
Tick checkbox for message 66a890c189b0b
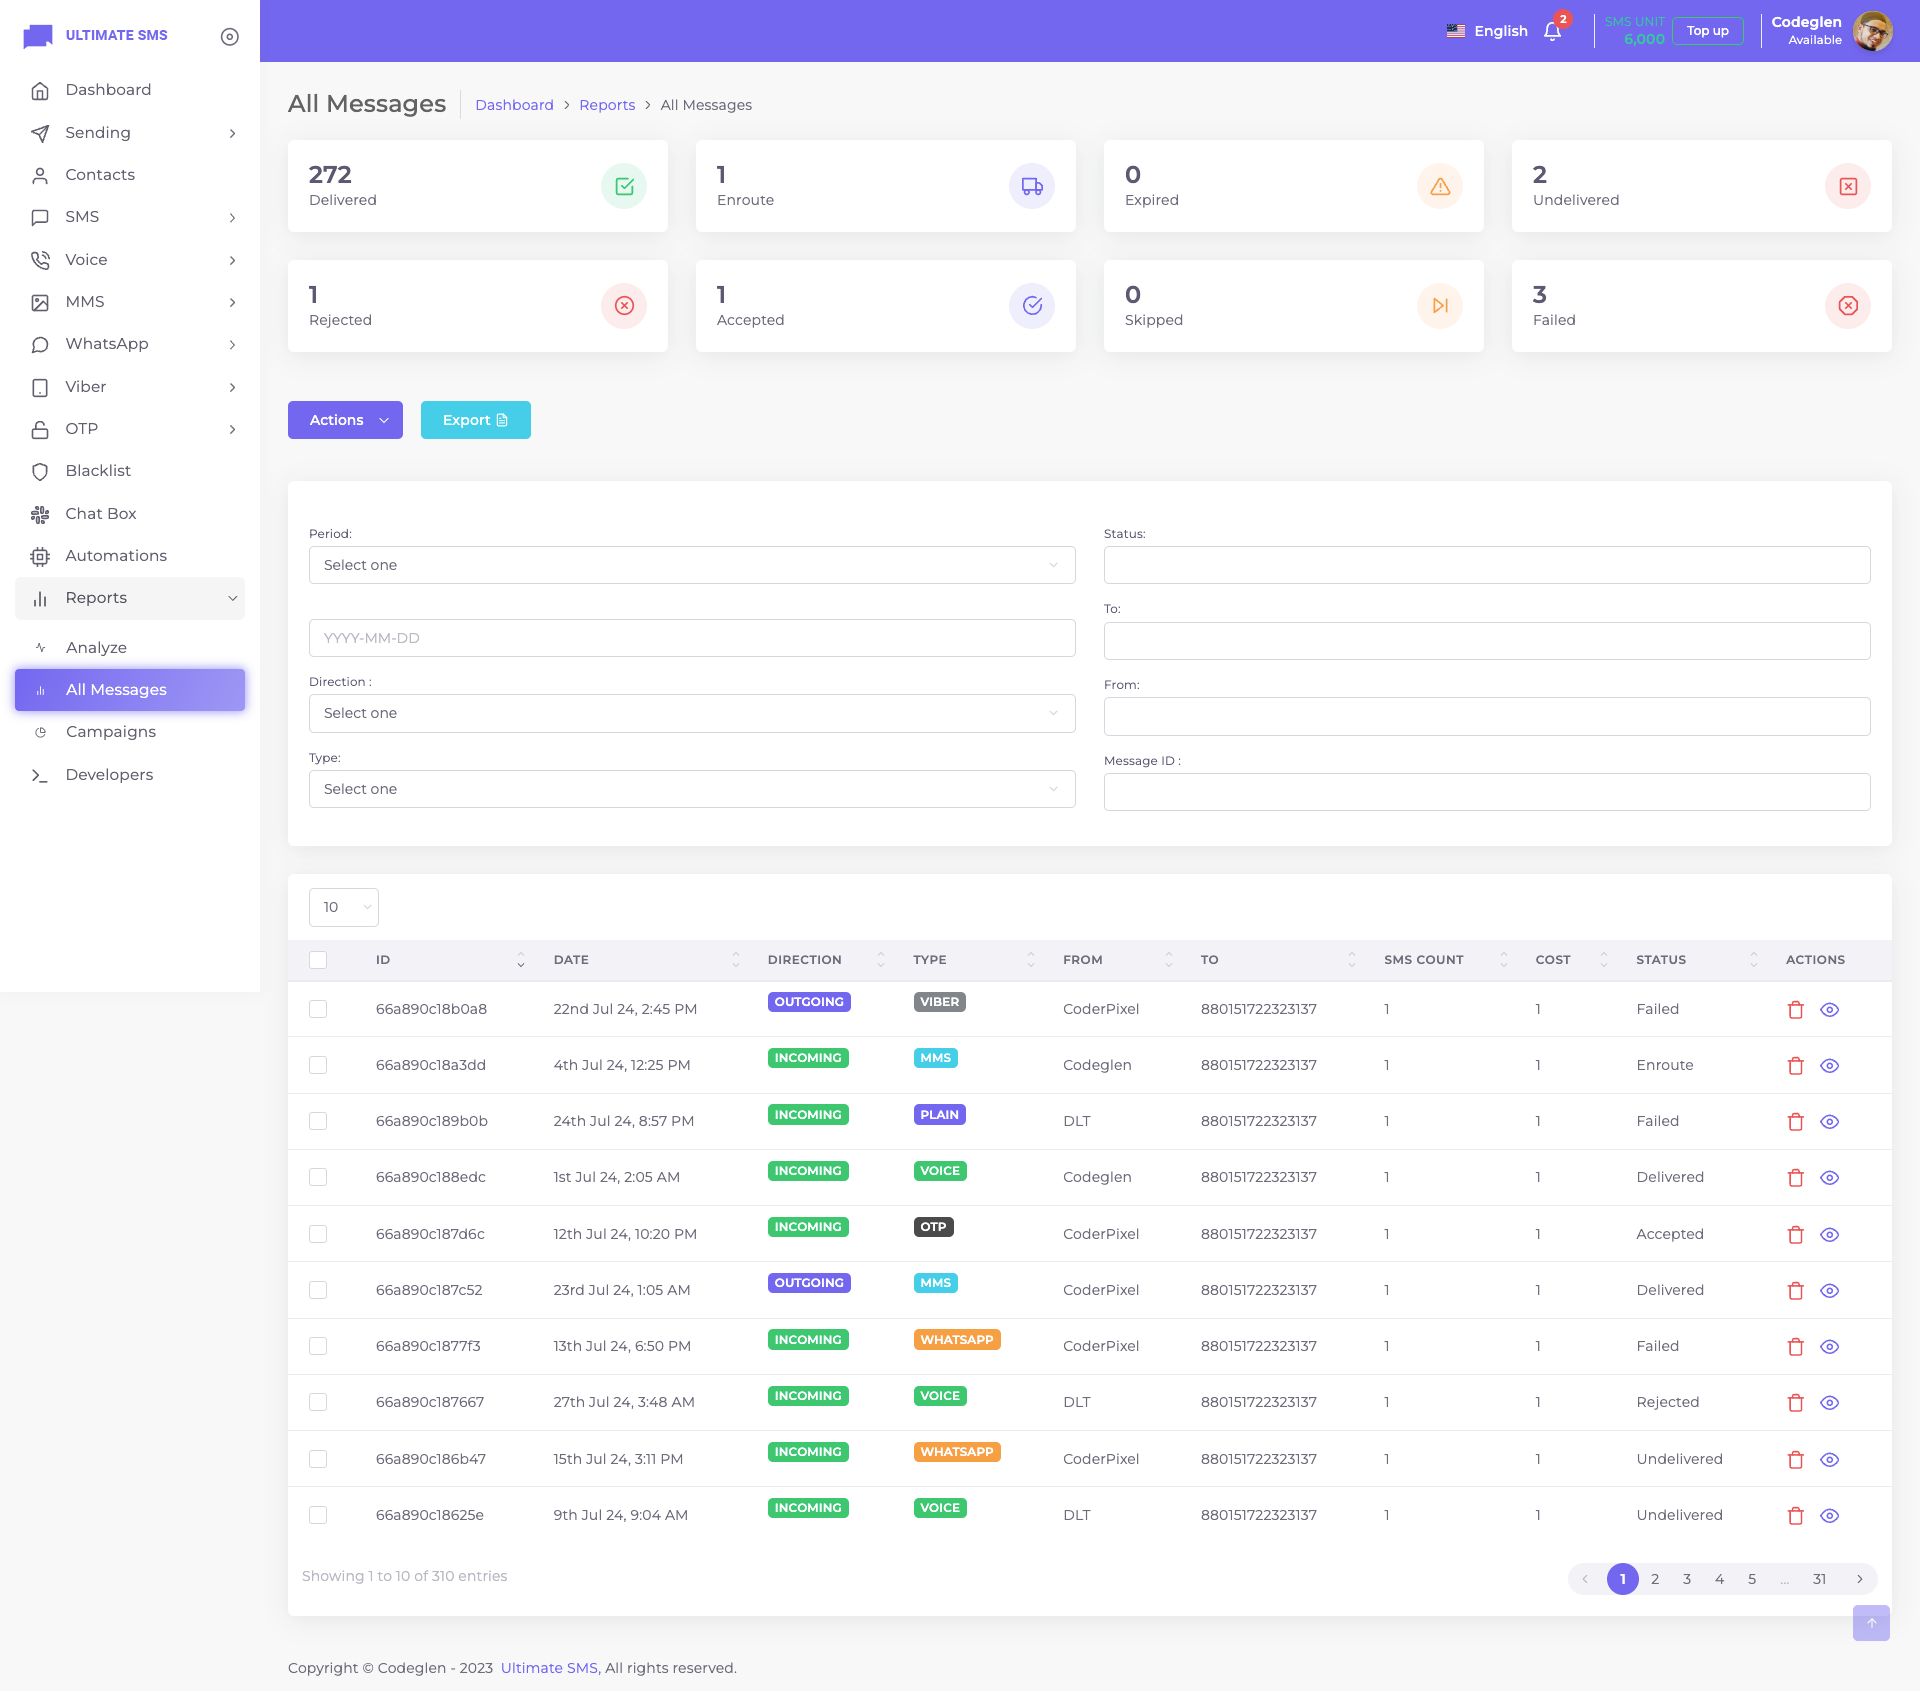pos(318,1121)
